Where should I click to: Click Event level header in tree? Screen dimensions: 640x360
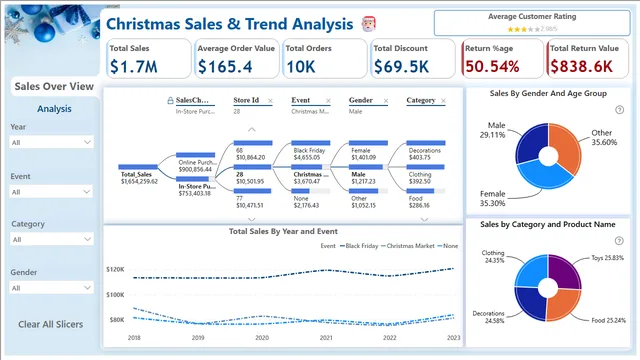click(300, 100)
